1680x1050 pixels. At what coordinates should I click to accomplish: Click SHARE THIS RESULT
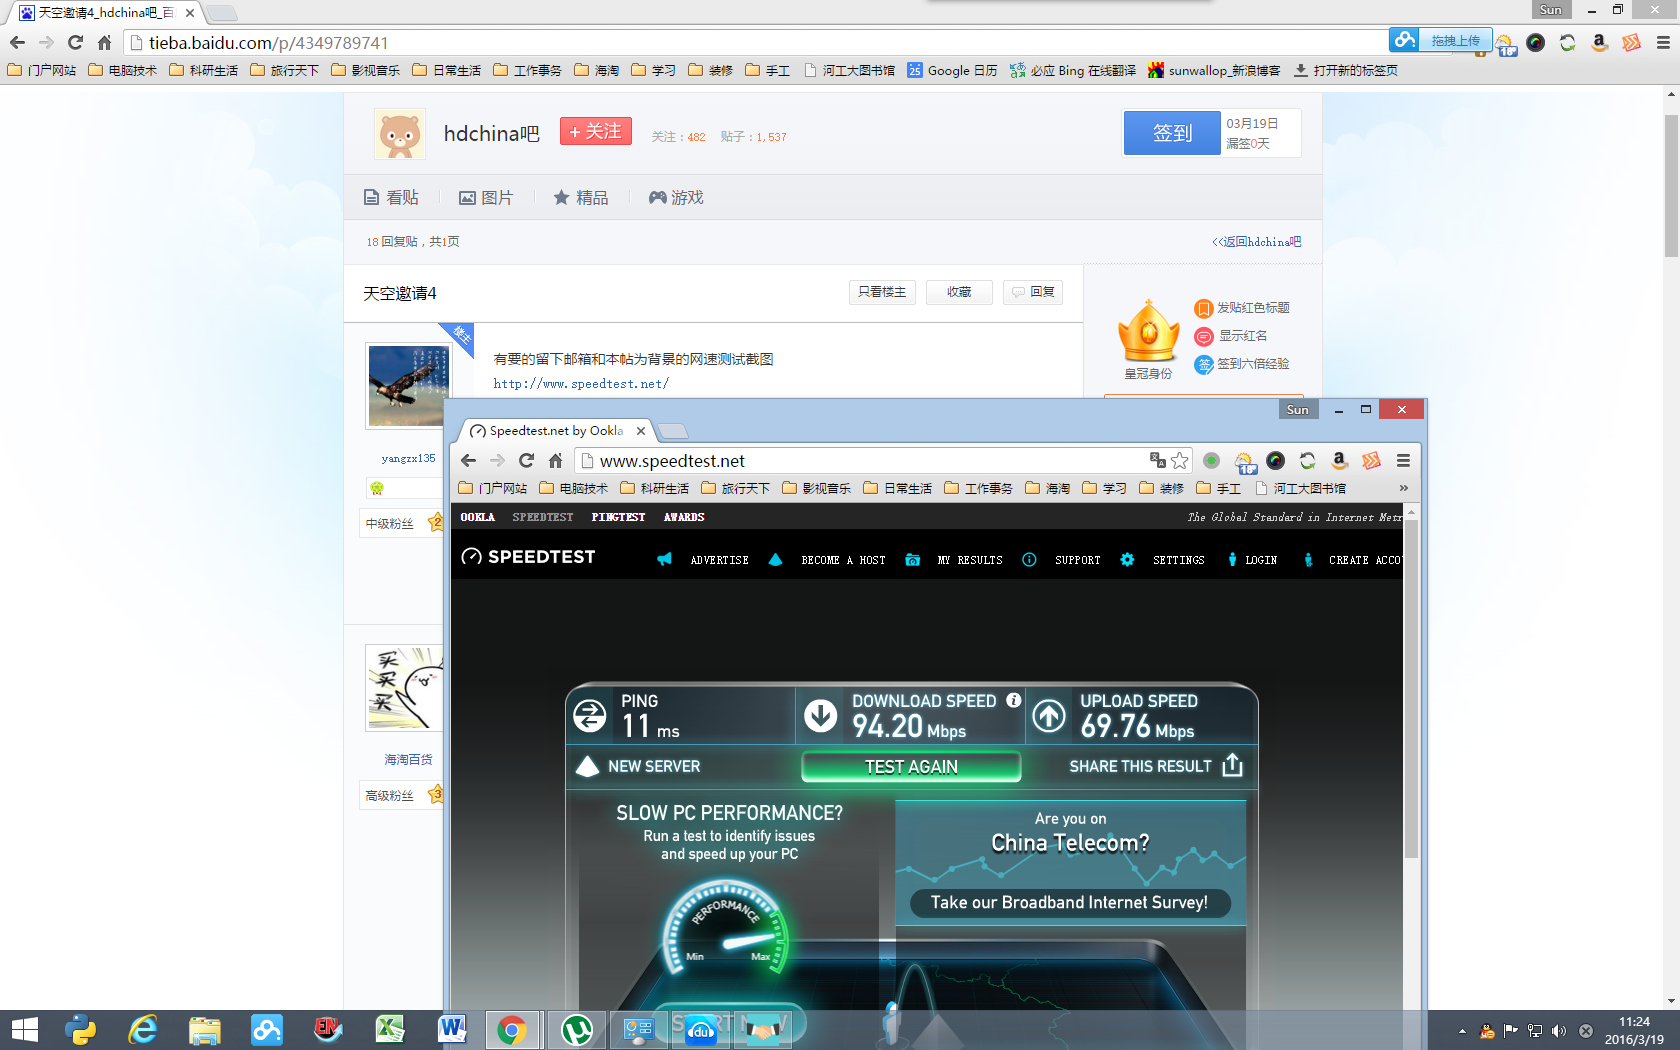coord(1156,766)
